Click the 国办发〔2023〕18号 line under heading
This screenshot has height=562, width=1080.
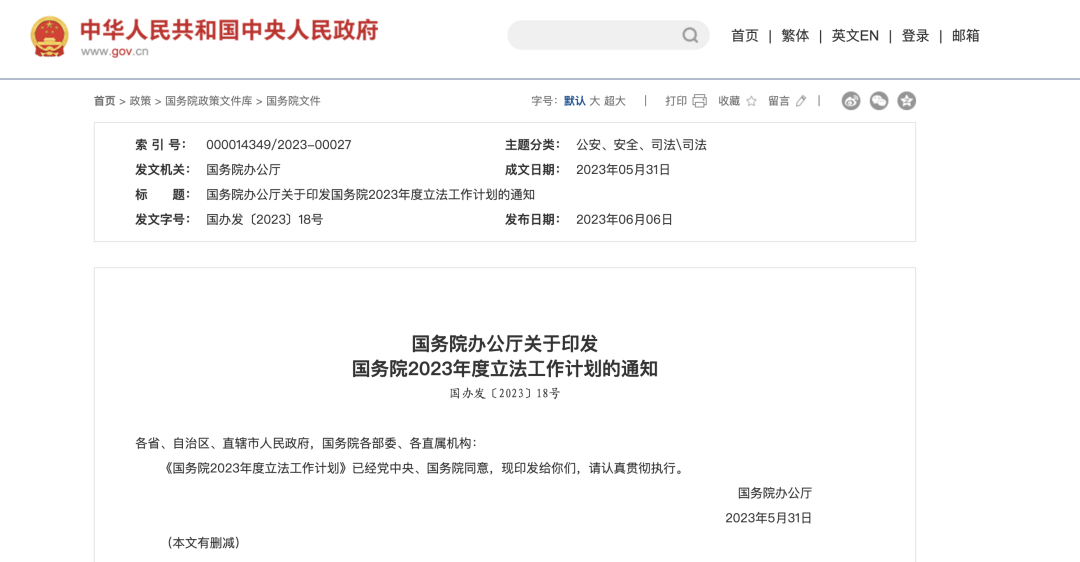[x=505, y=394]
